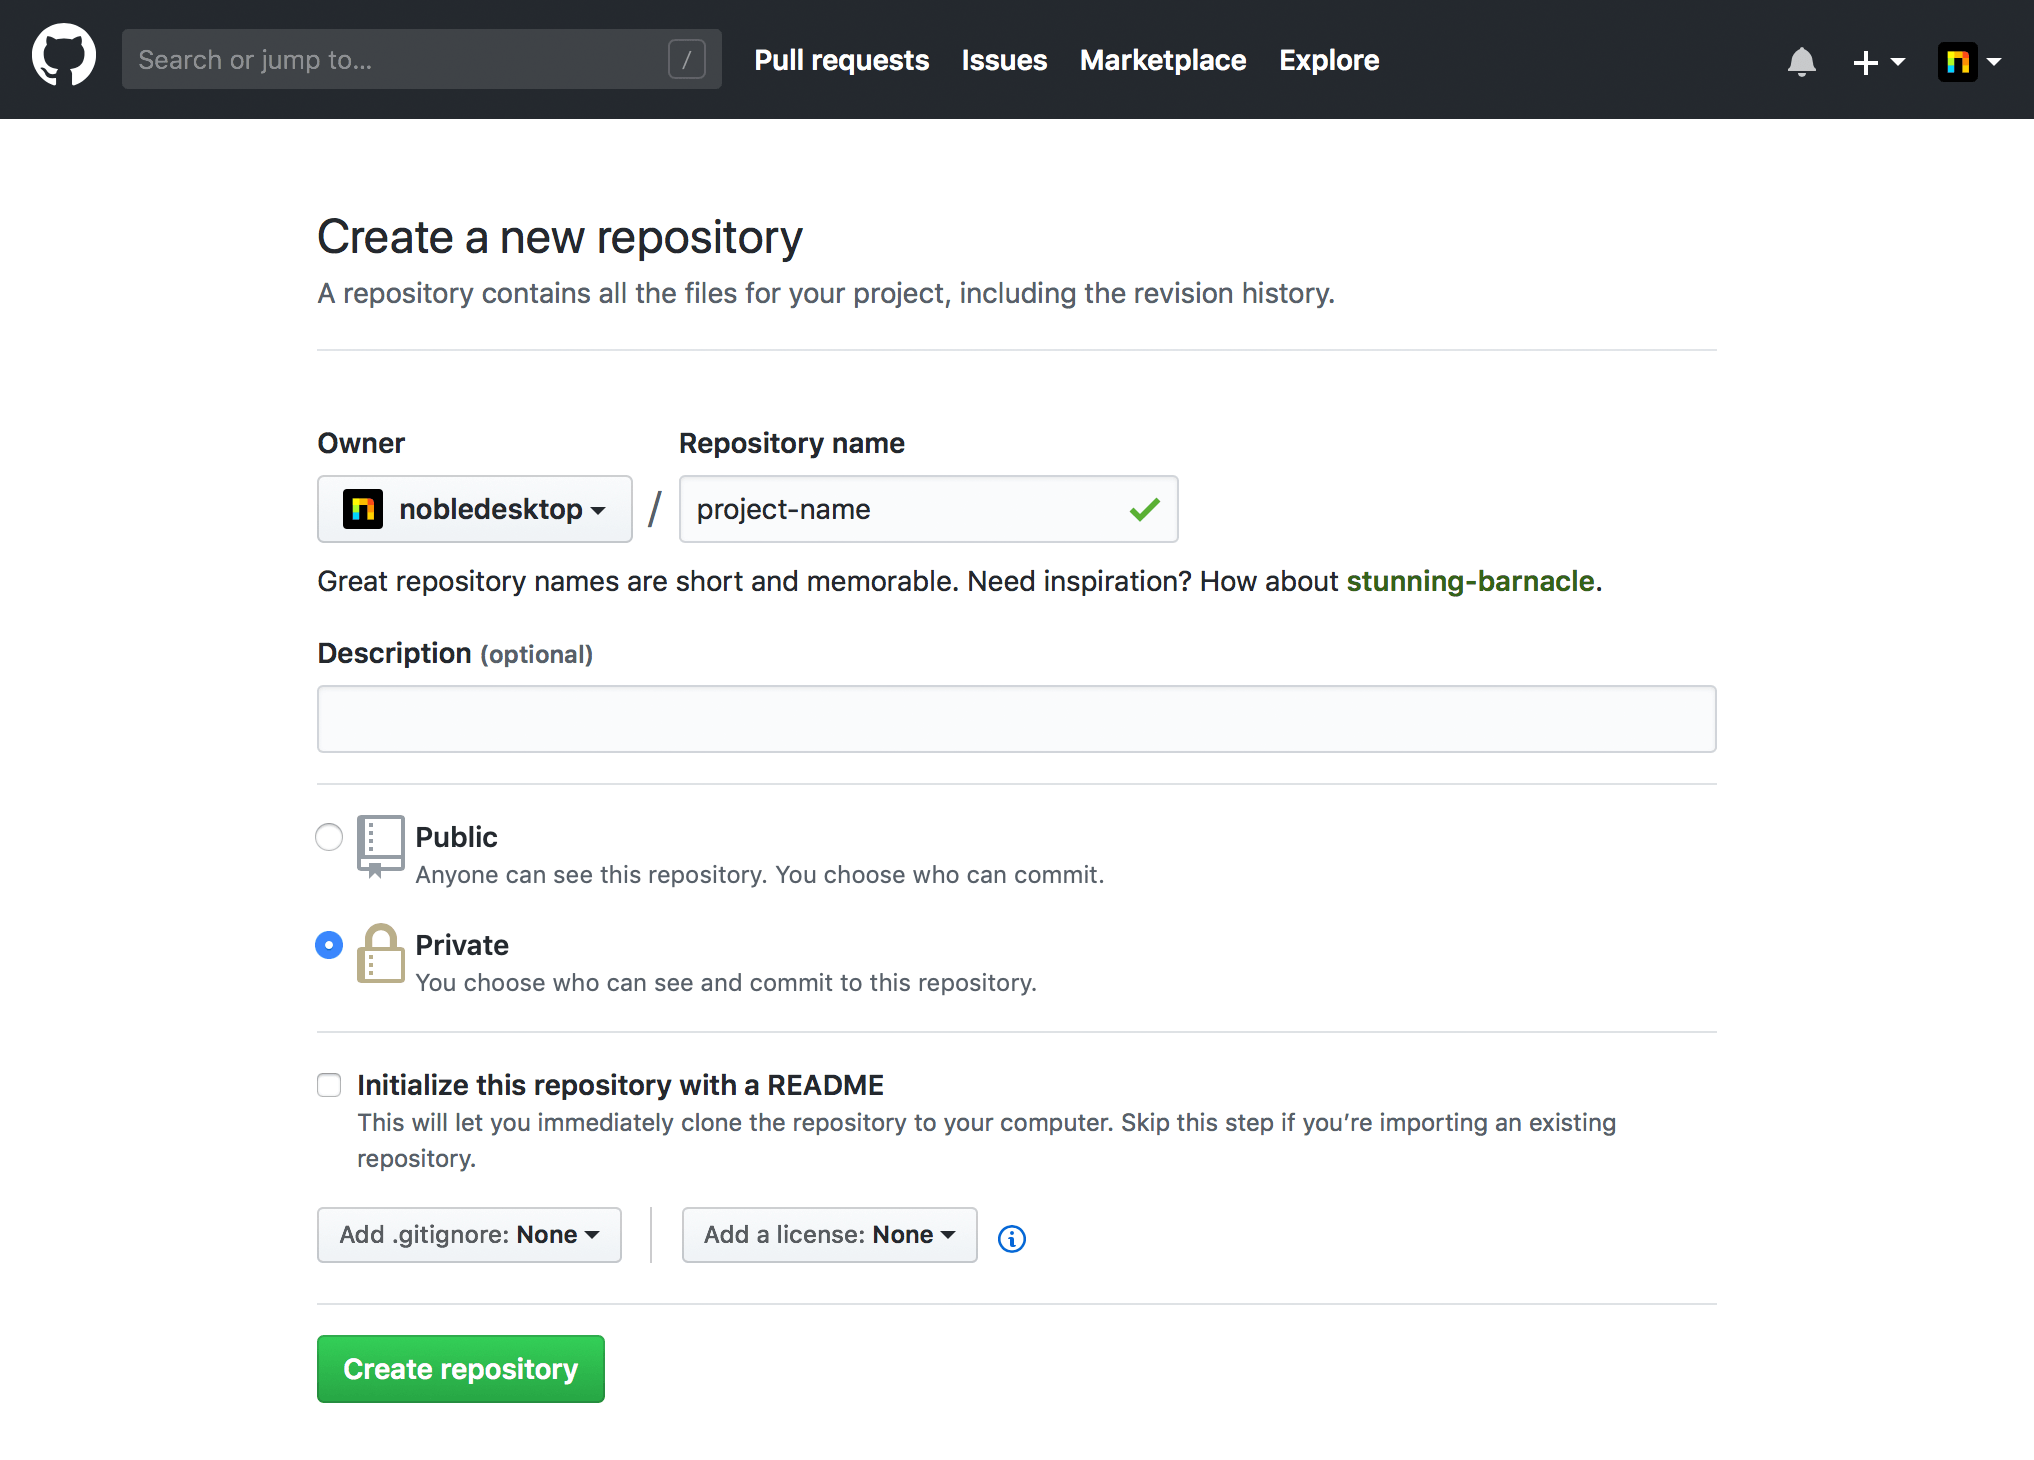Click the slash shortcut key icon in search
This screenshot has height=1460, width=2034.
686,59
